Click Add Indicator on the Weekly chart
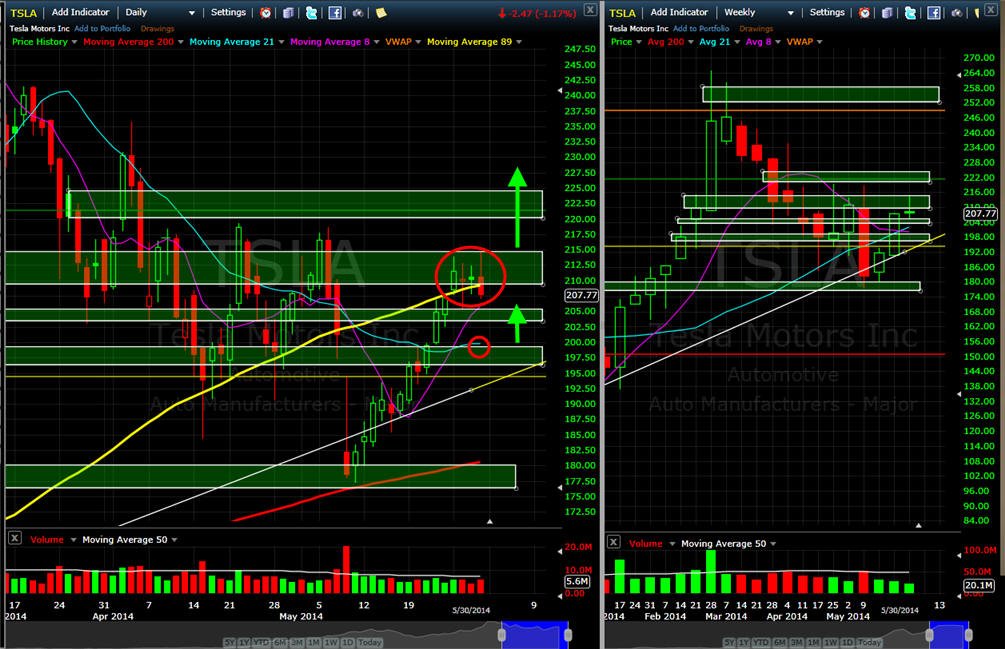This screenshot has width=1005, height=649. tap(679, 12)
